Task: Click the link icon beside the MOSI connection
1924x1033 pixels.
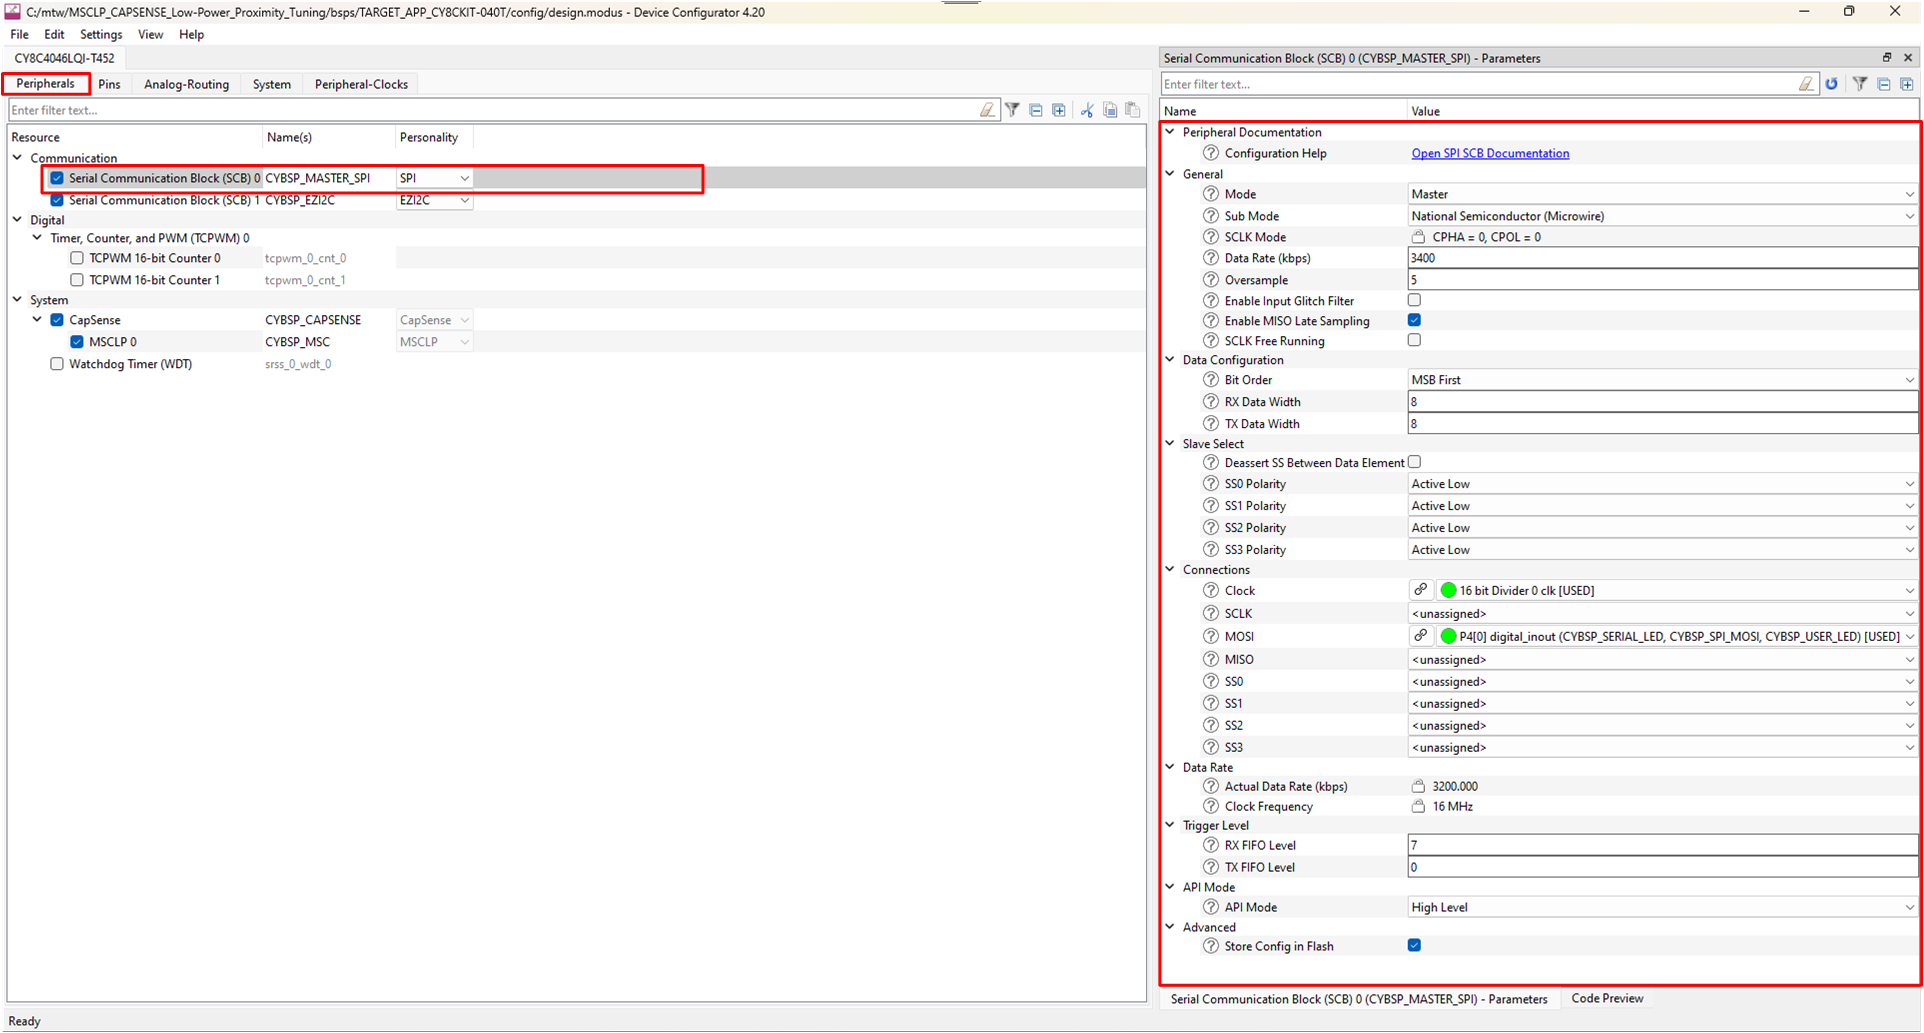Action: 1421,636
